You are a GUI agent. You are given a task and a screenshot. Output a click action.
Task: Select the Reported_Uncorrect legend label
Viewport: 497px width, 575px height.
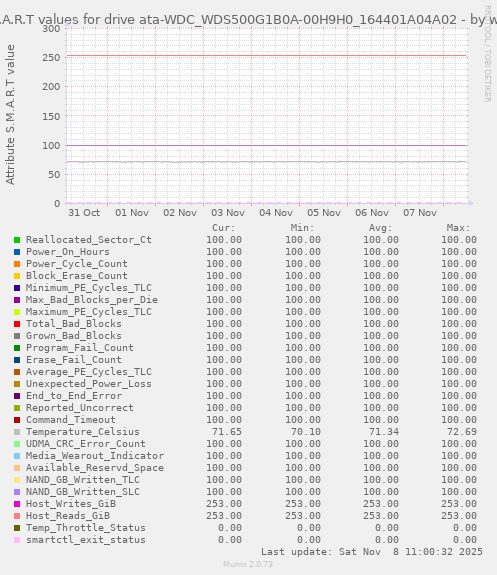point(80,408)
